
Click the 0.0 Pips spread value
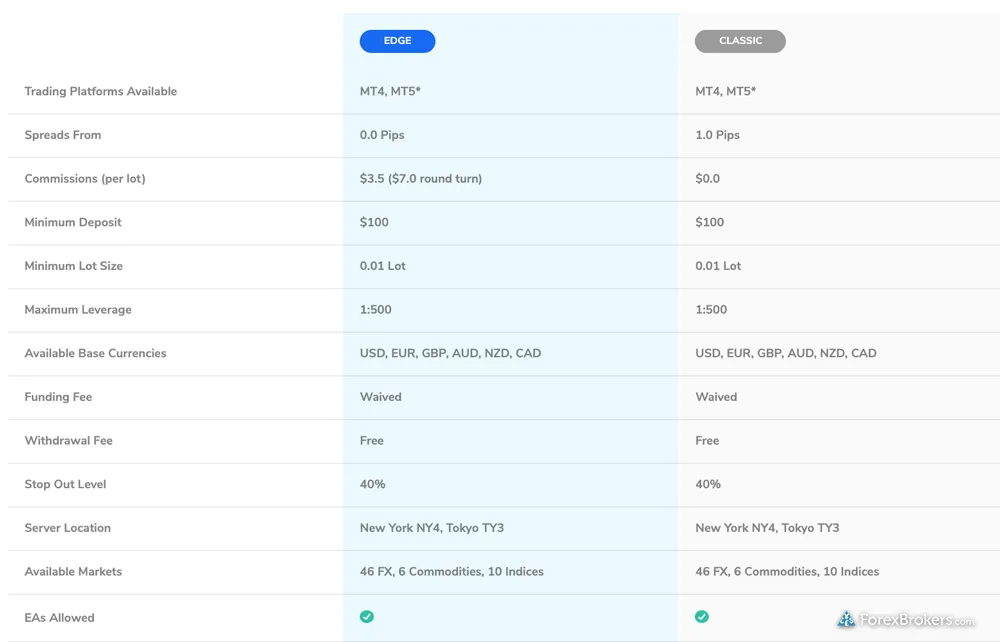382,135
